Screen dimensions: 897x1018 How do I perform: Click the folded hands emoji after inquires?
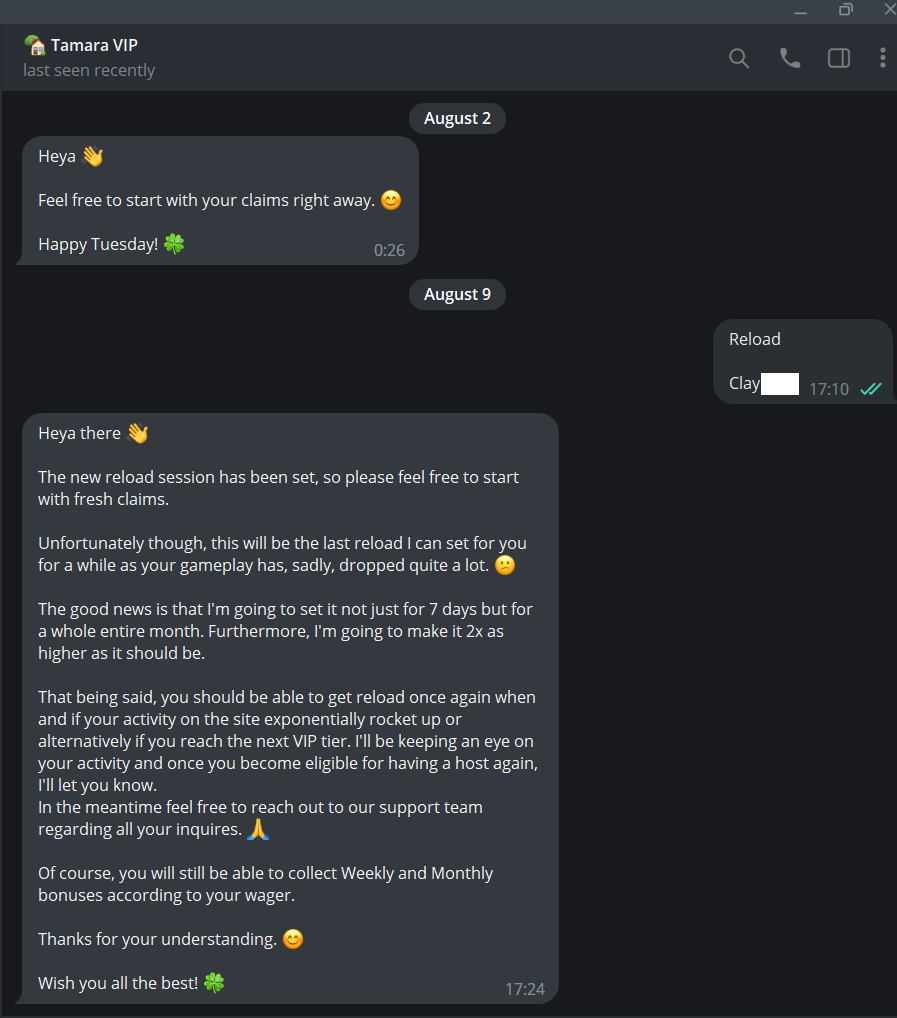[x=258, y=829]
